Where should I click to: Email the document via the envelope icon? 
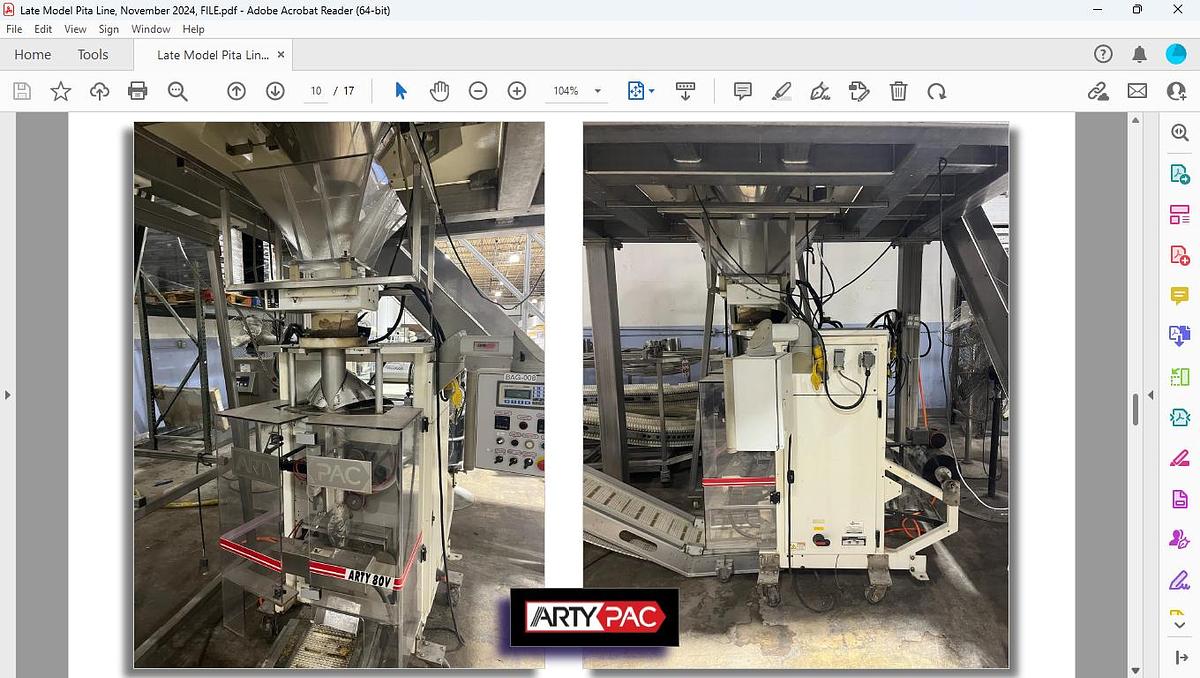pyautogui.click(x=1136, y=91)
